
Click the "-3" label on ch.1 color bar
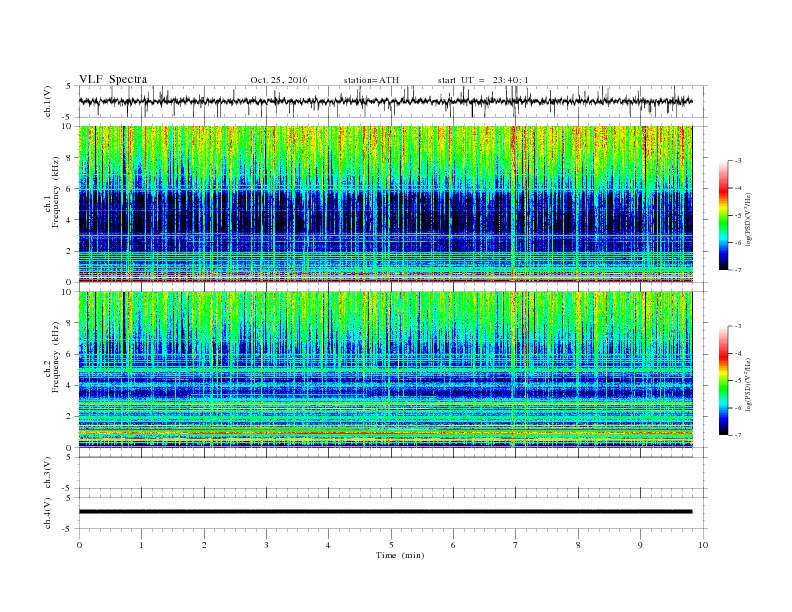tap(738, 161)
